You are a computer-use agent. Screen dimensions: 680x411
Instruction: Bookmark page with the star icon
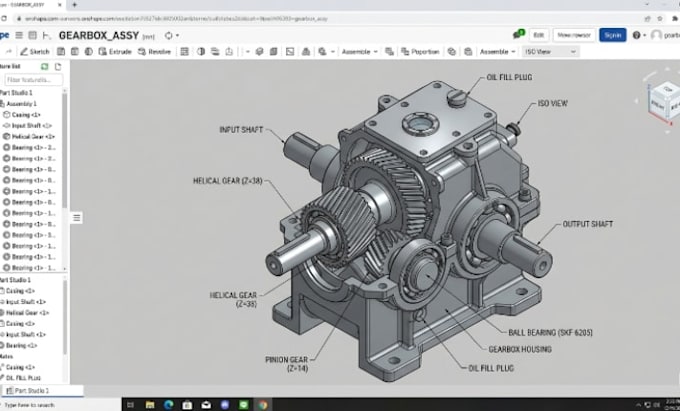pyautogui.click(x=660, y=19)
